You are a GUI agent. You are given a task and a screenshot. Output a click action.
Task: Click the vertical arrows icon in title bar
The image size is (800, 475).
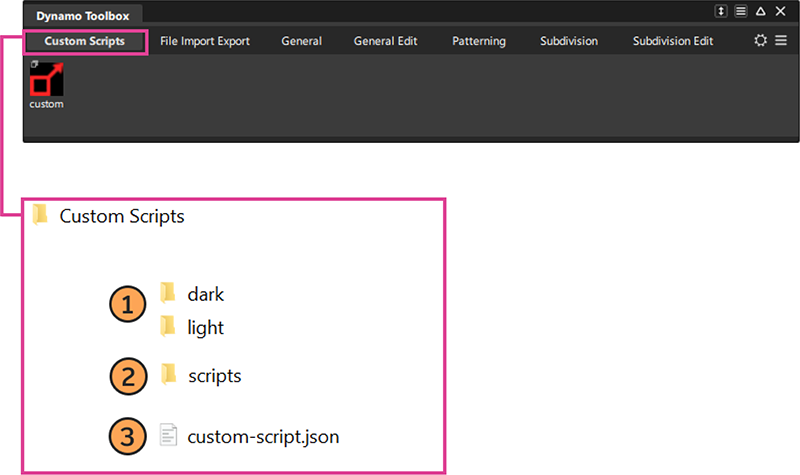(721, 11)
